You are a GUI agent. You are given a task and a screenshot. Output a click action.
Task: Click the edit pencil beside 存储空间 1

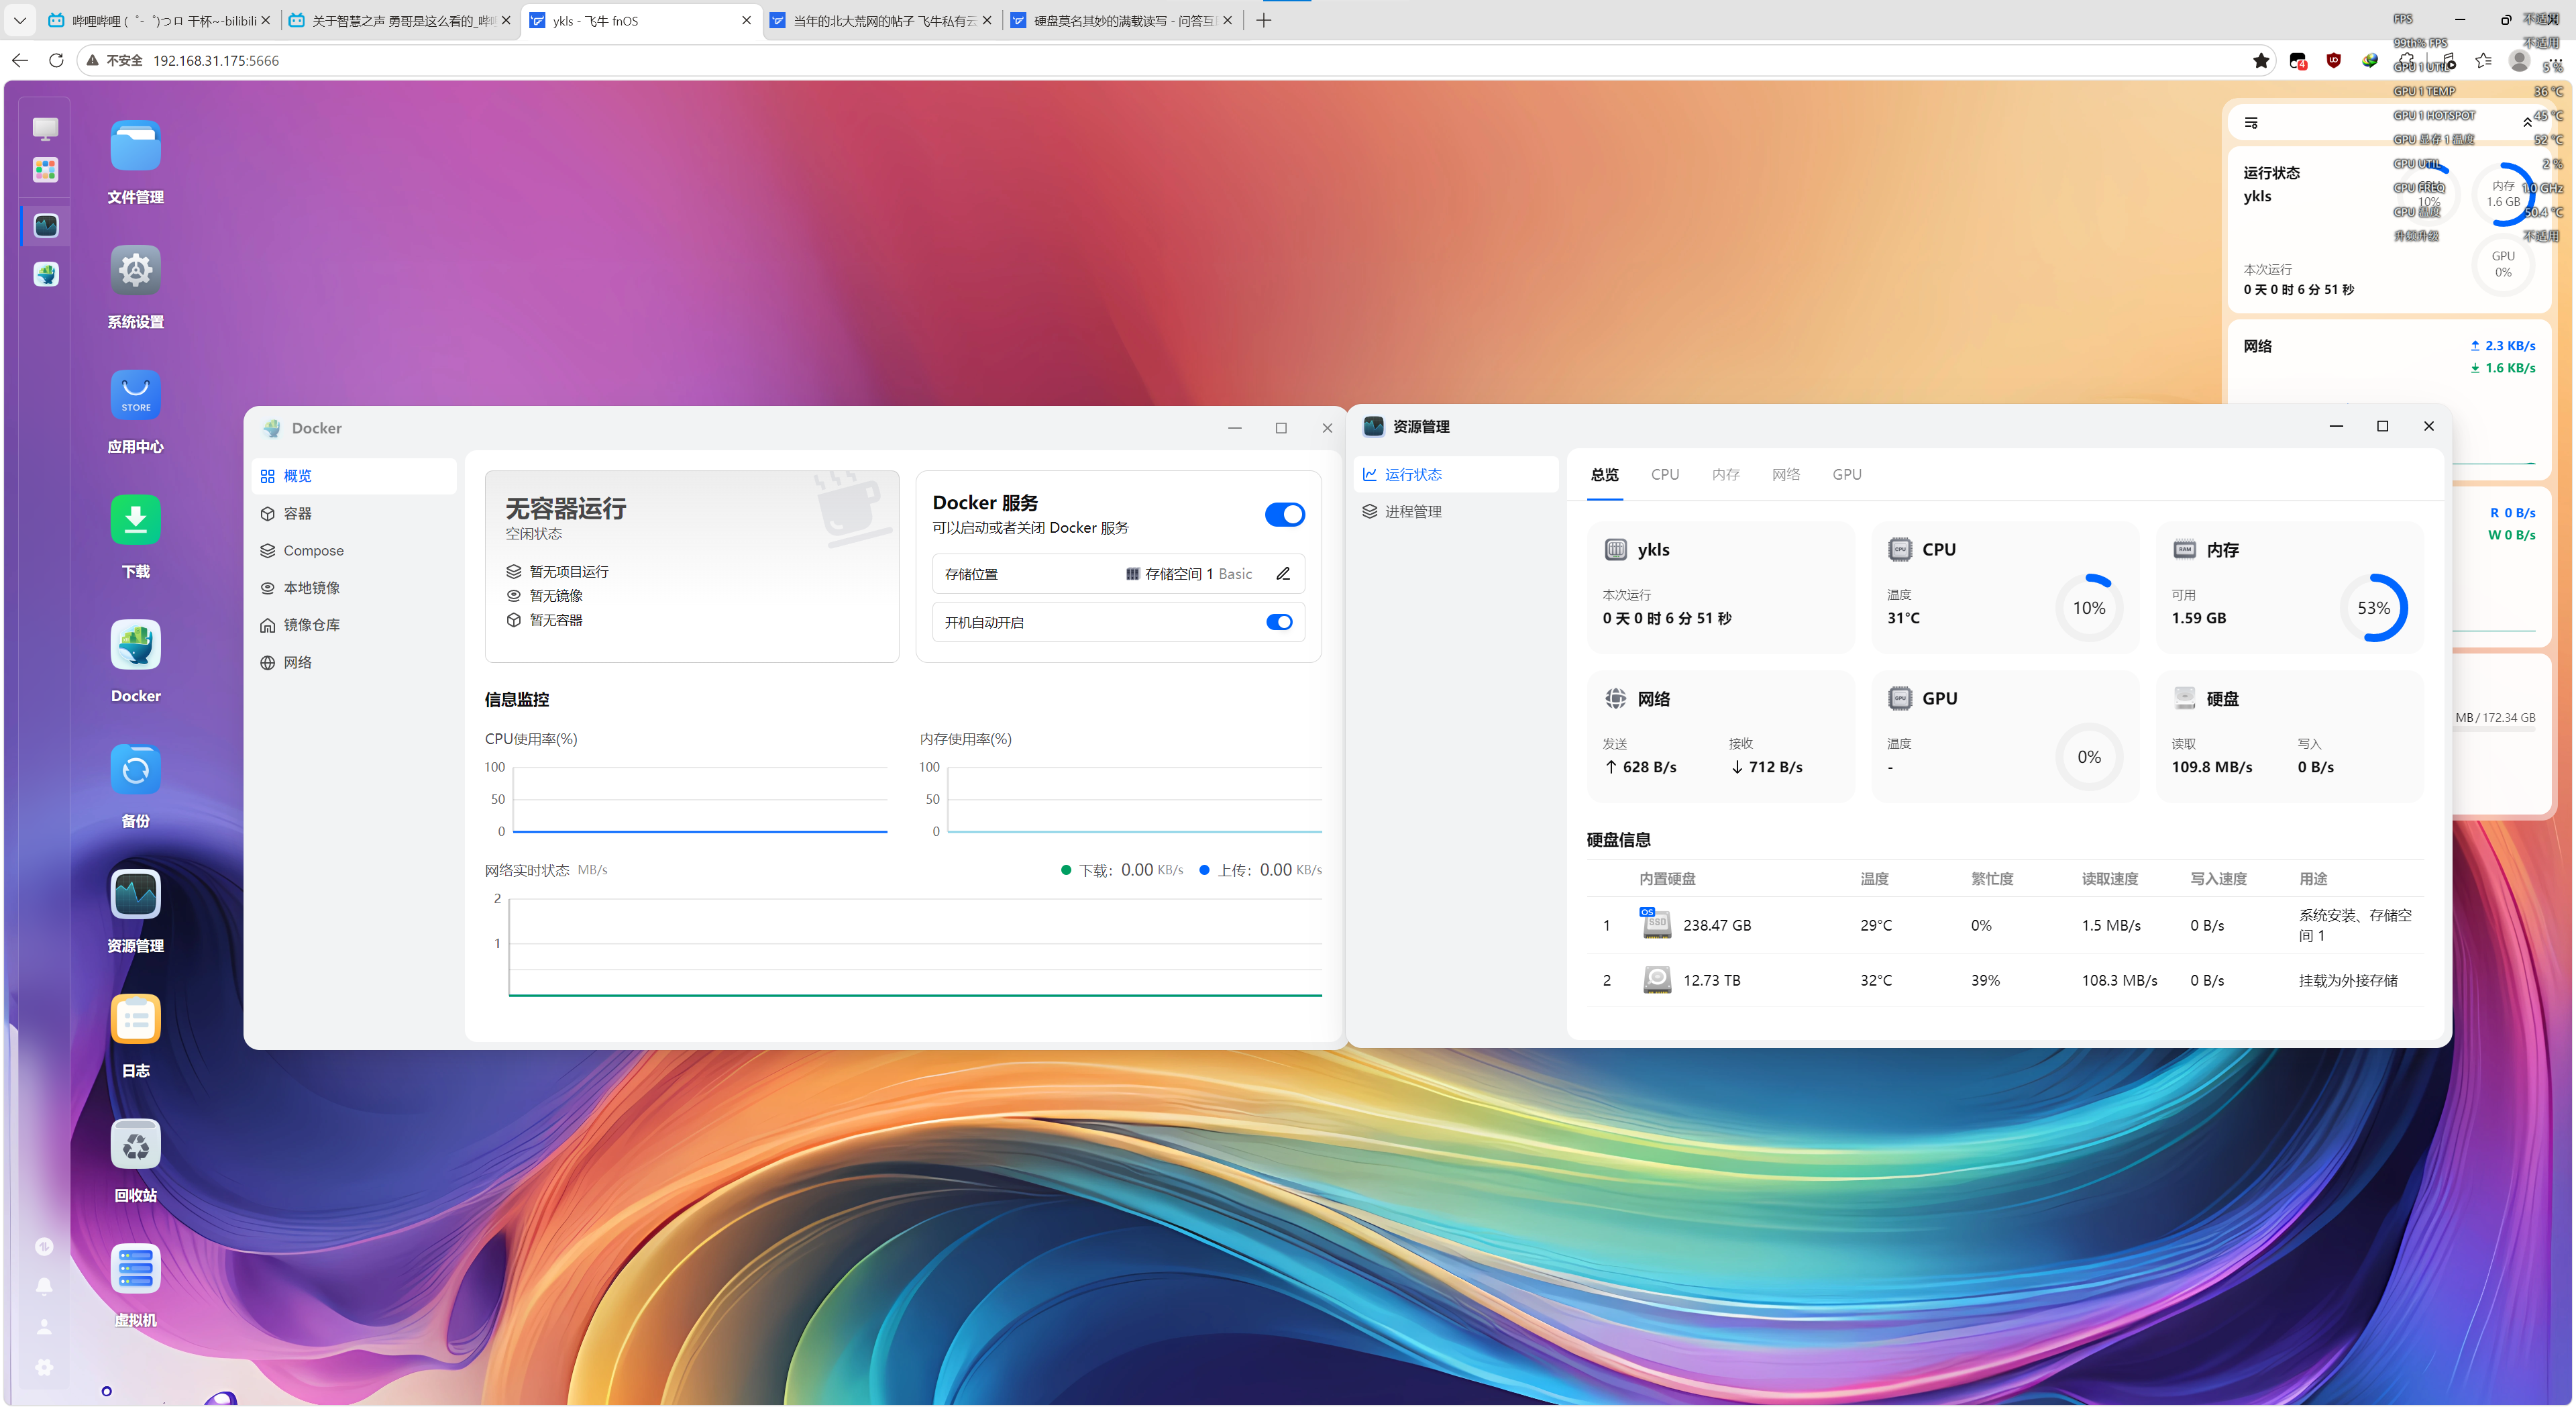[x=1283, y=574]
